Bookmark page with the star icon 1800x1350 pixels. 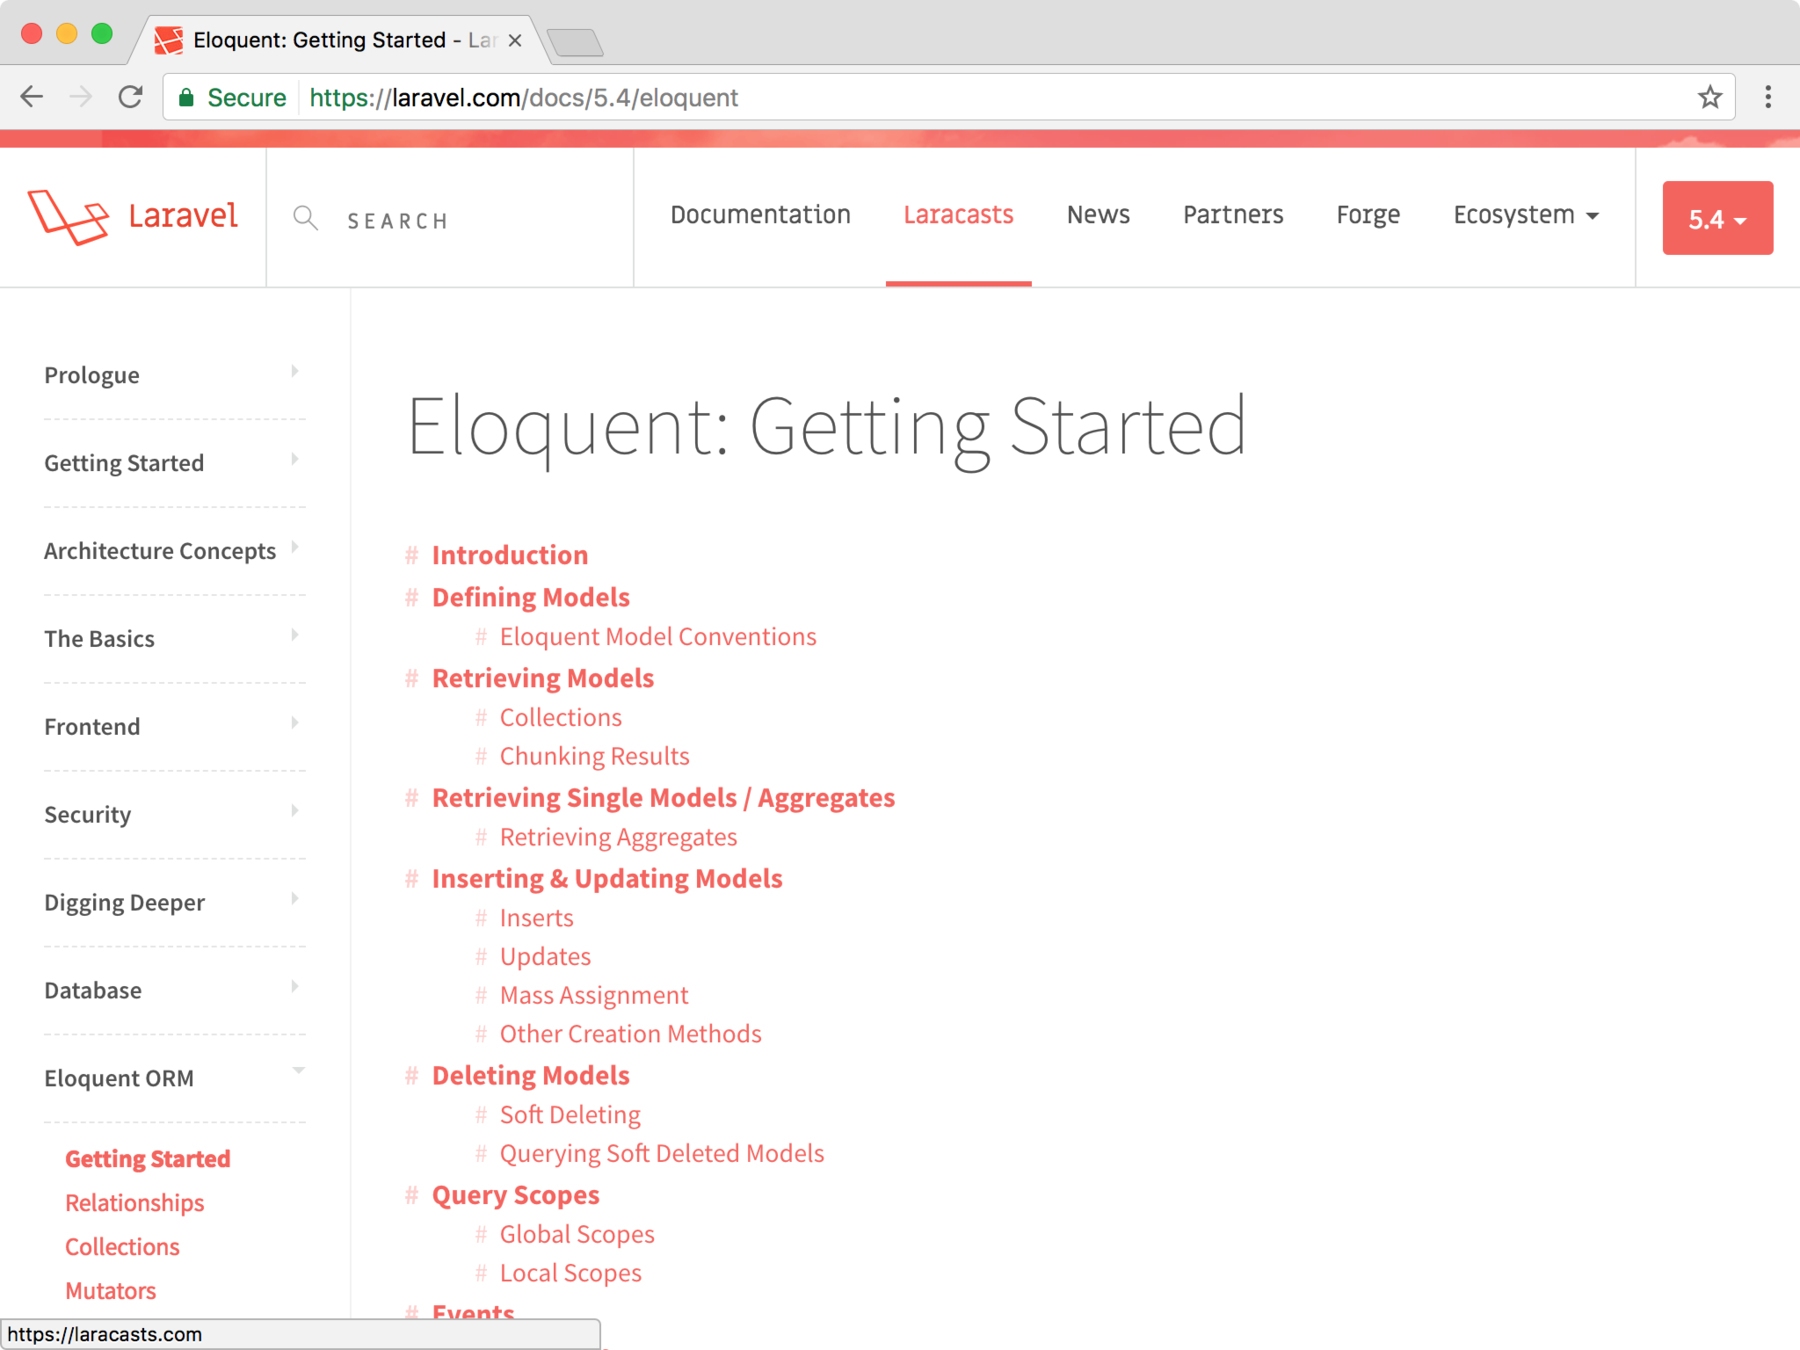click(1710, 97)
